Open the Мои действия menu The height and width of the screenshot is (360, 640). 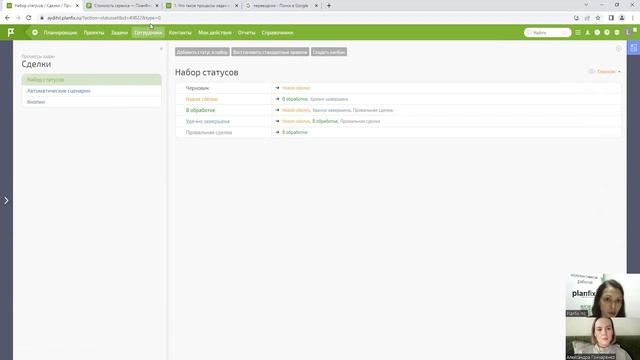tap(215, 33)
